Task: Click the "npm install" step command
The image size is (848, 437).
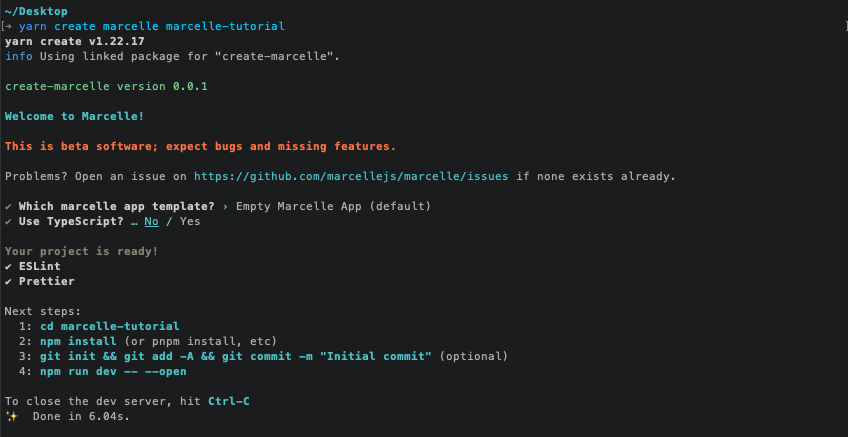Action: [x=78, y=341]
